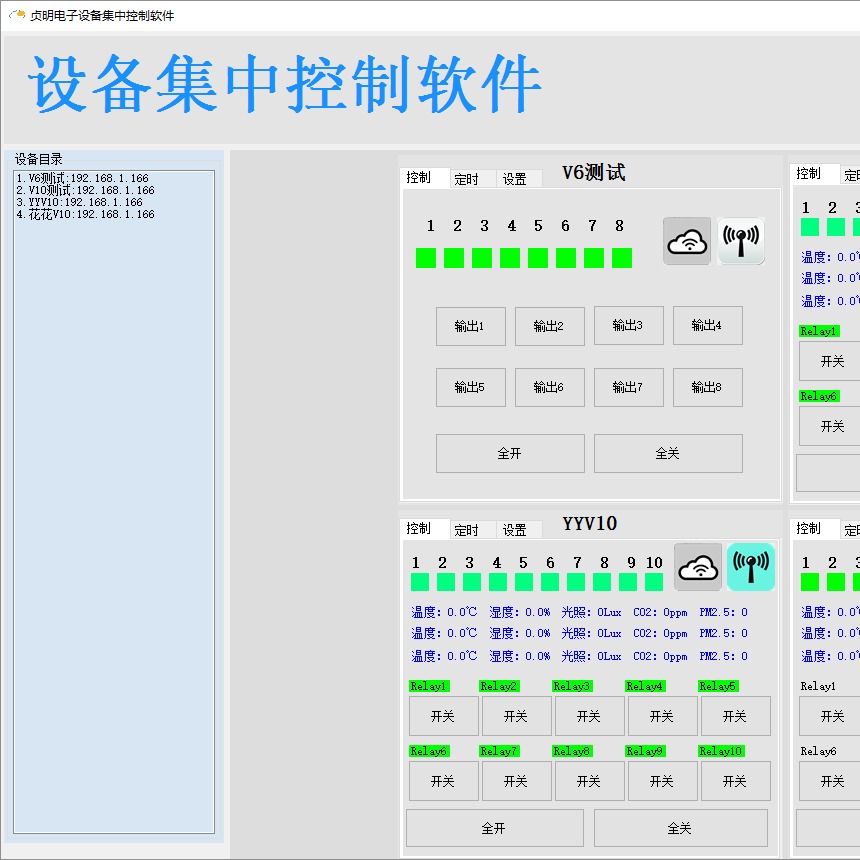
Task: Click the V6测试 panel title
Action: pos(594,173)
